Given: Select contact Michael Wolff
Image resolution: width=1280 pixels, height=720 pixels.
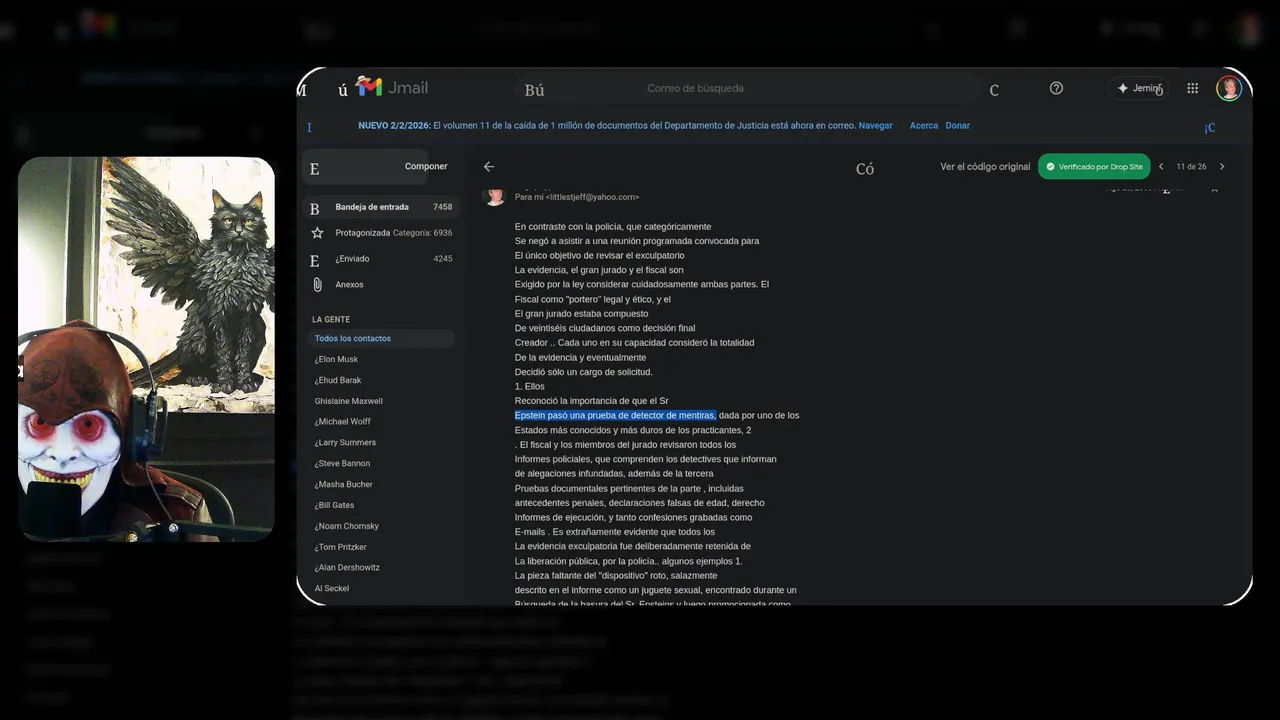Looking at the screenshot, I should (343, 422).
